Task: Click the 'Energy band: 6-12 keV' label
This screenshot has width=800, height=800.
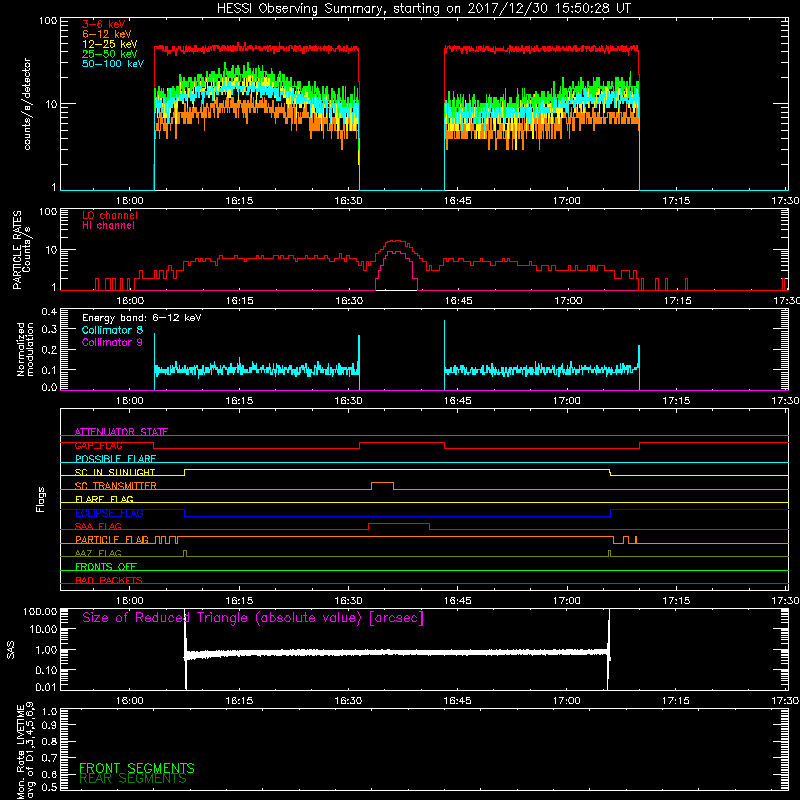Action: coord(141,318)
